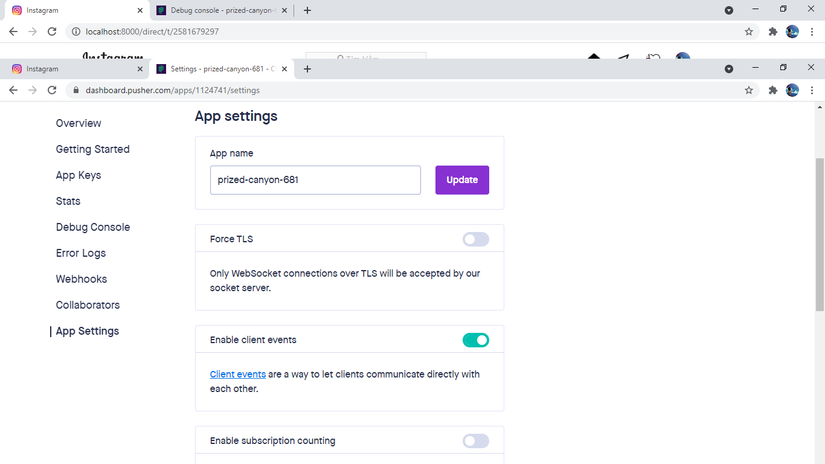The width and height of the screenshot is (825, 464).
Task: Bookmark the Pusher settings page with star
Action: click(749, 90)
